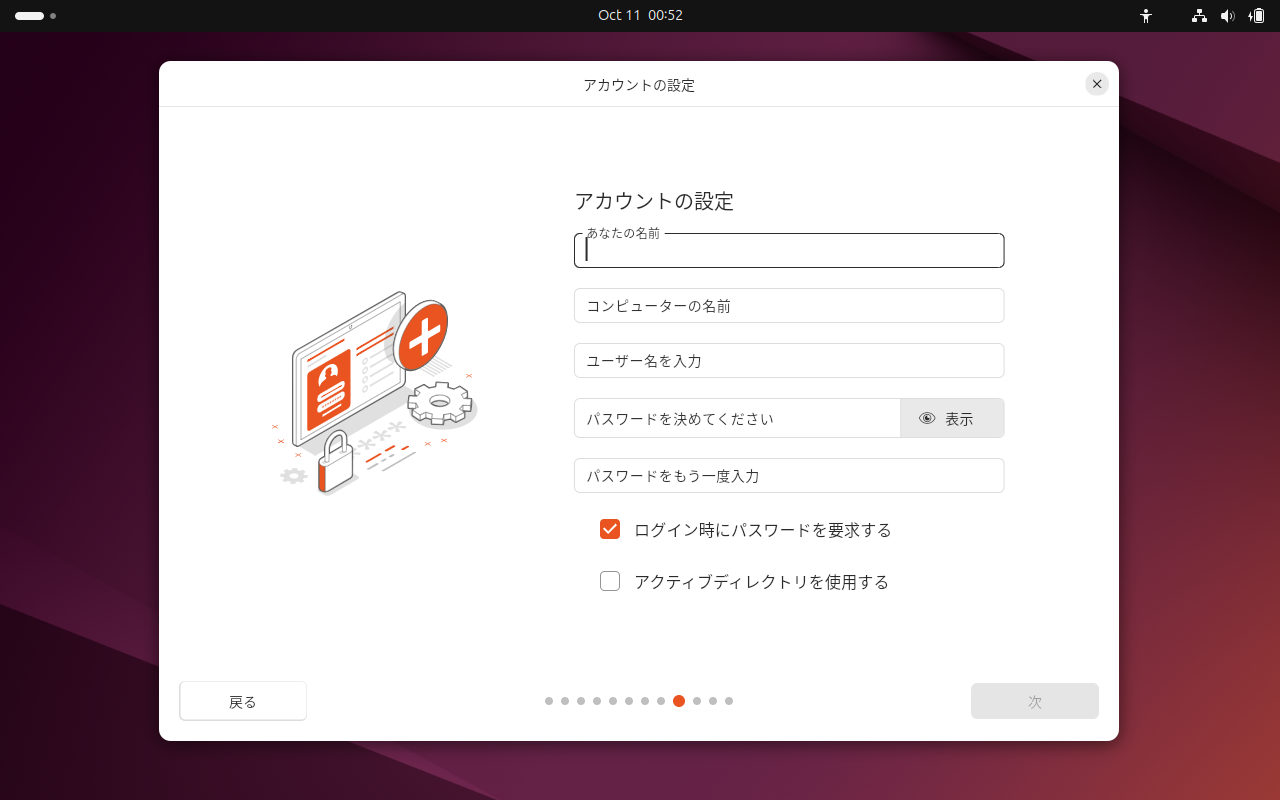Viewport: 1280px width, 800px height.
Task: Click the ユーザー名を入力 field
Action: (788, 360)
